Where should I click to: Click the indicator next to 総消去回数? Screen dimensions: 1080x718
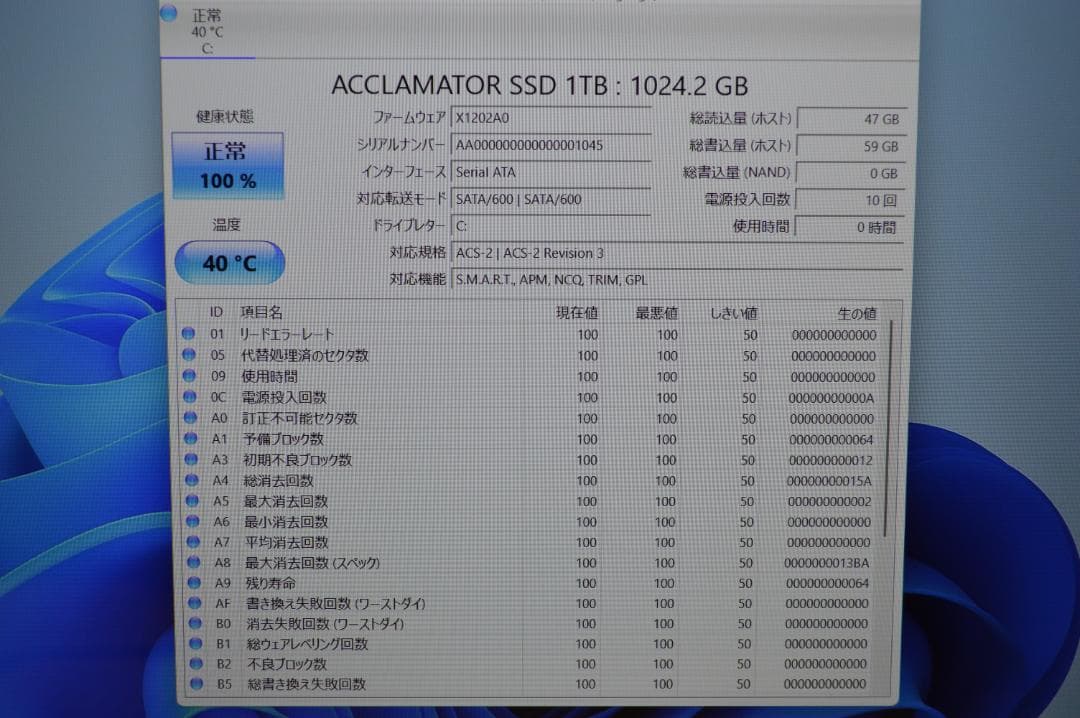(x=192, y=480)
